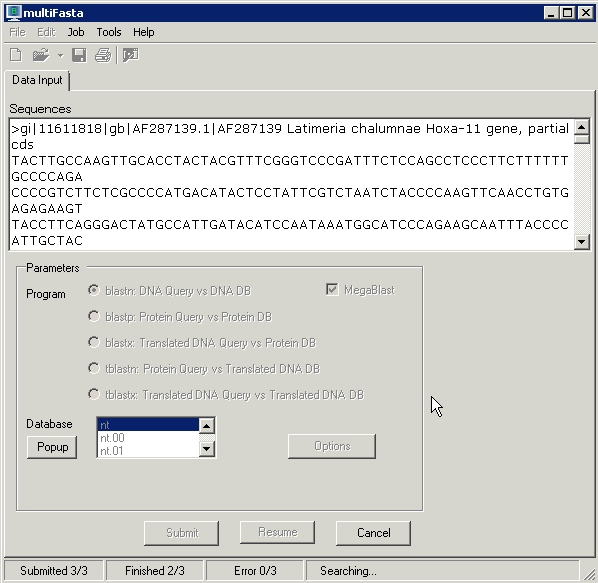
Task: Click the Open folder toolbar icon
Action: click(x=41, y=55)
